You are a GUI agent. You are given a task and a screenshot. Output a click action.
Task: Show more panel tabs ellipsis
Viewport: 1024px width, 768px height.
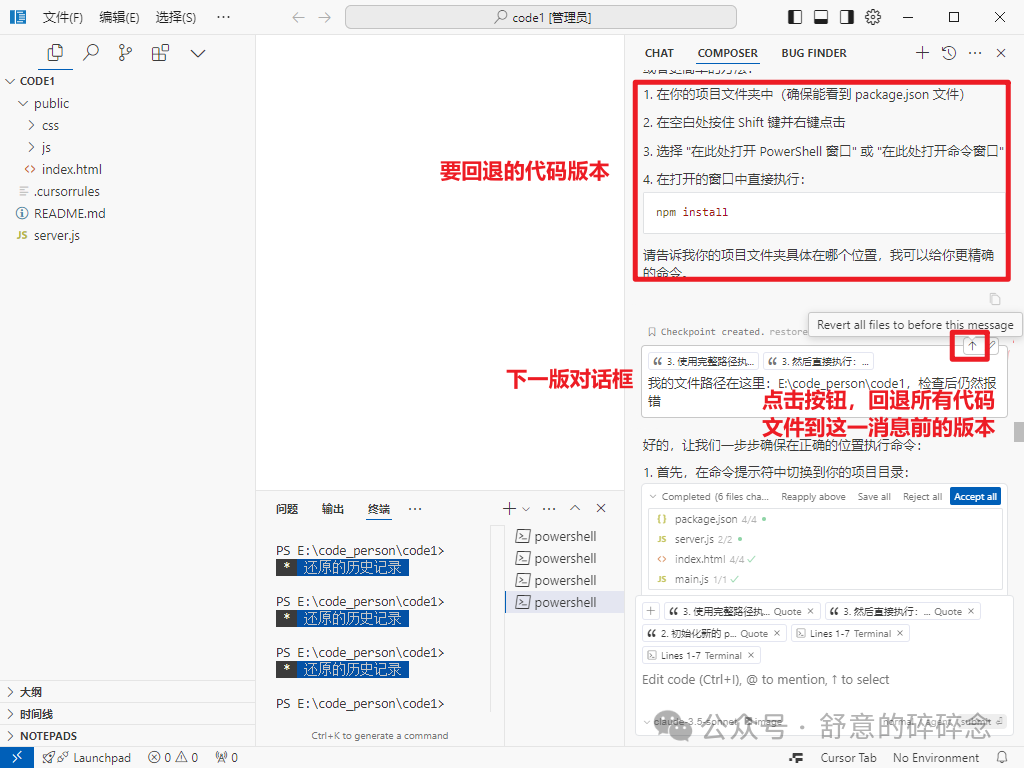pos(415,508)
